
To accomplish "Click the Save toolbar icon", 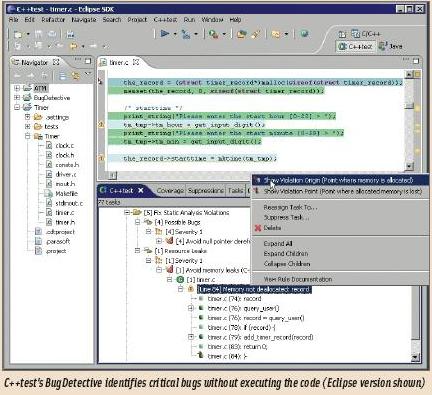I will click(38, 34).
